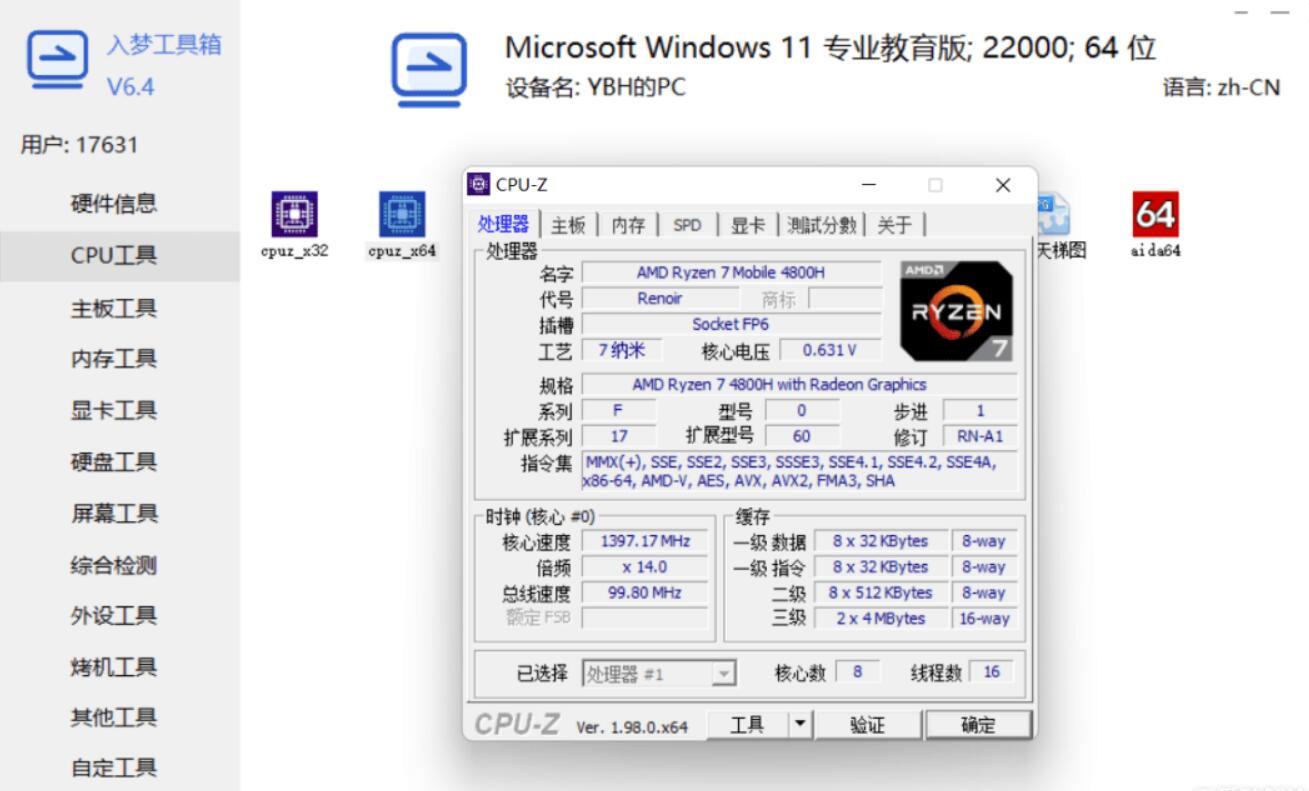Open 外设工具 in the sidebar
Viewport: 1309px width, 791px height.
tap(114, 616)
